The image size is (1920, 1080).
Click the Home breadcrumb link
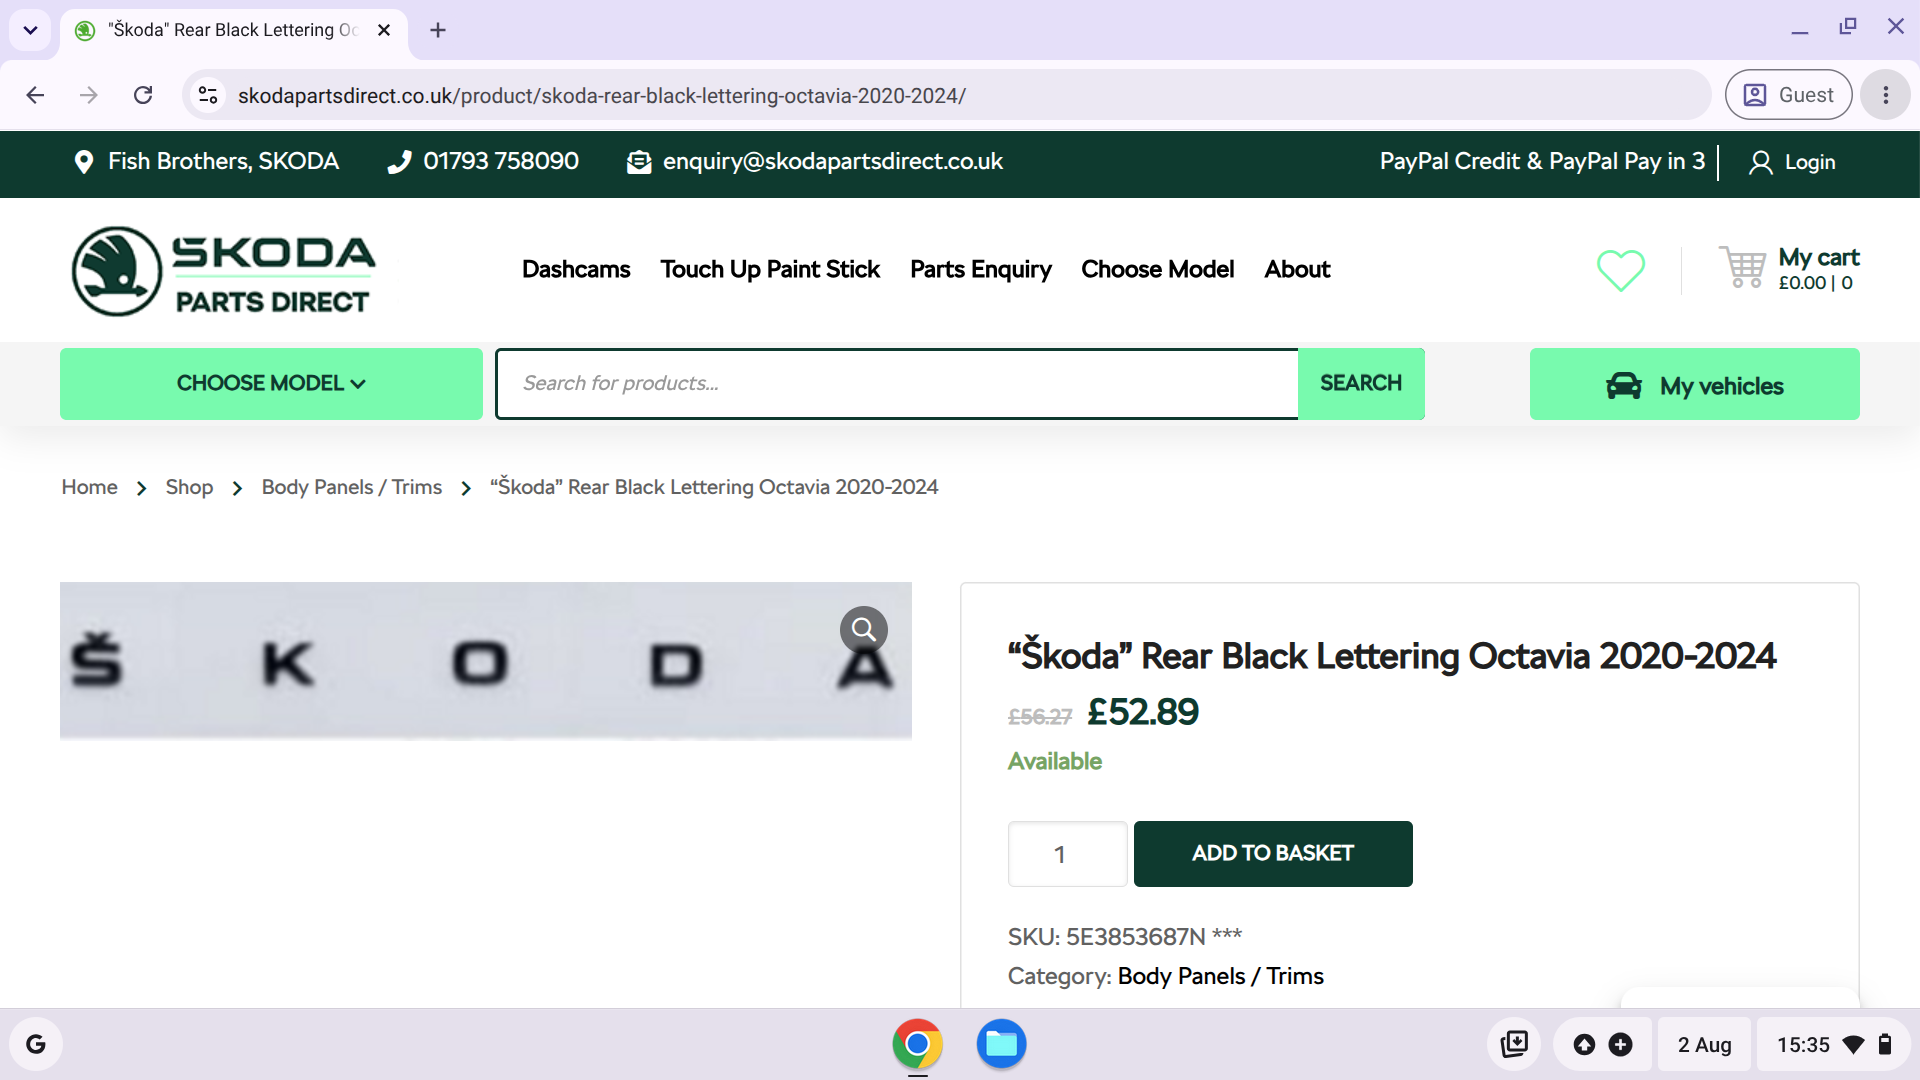[x=89, y=487]
